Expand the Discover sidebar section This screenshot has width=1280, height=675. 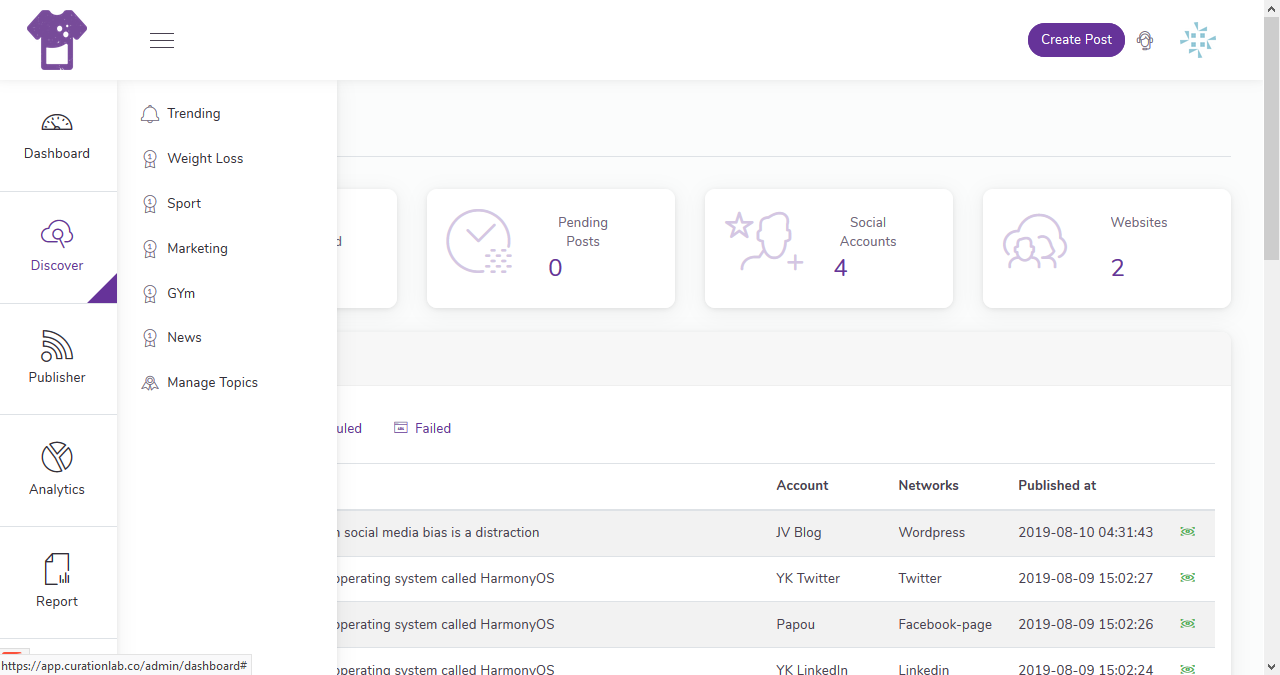[x=57, y=247]
